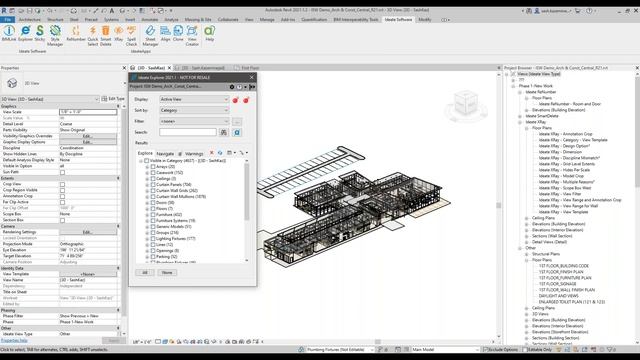The image size is (640, 360).
Task: Click the Edit Type button
Action: [x=113, y=99]
